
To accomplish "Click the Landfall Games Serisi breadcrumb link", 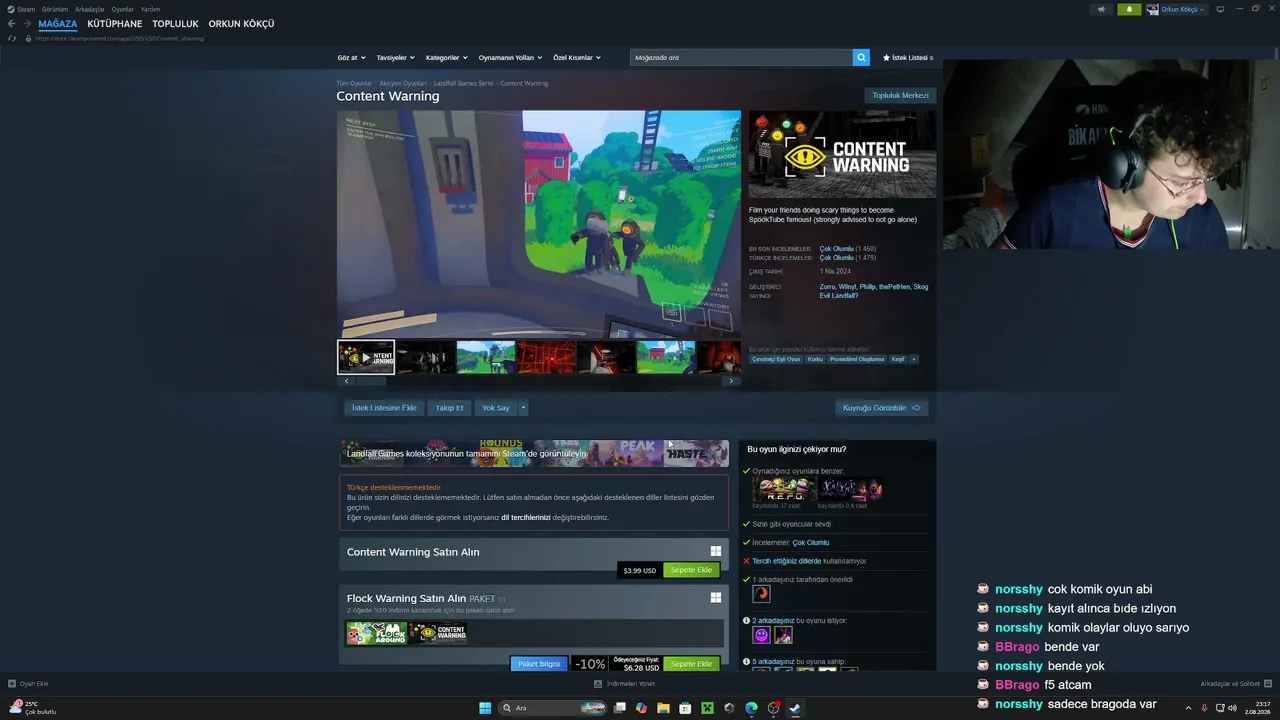I will point(464,83).
